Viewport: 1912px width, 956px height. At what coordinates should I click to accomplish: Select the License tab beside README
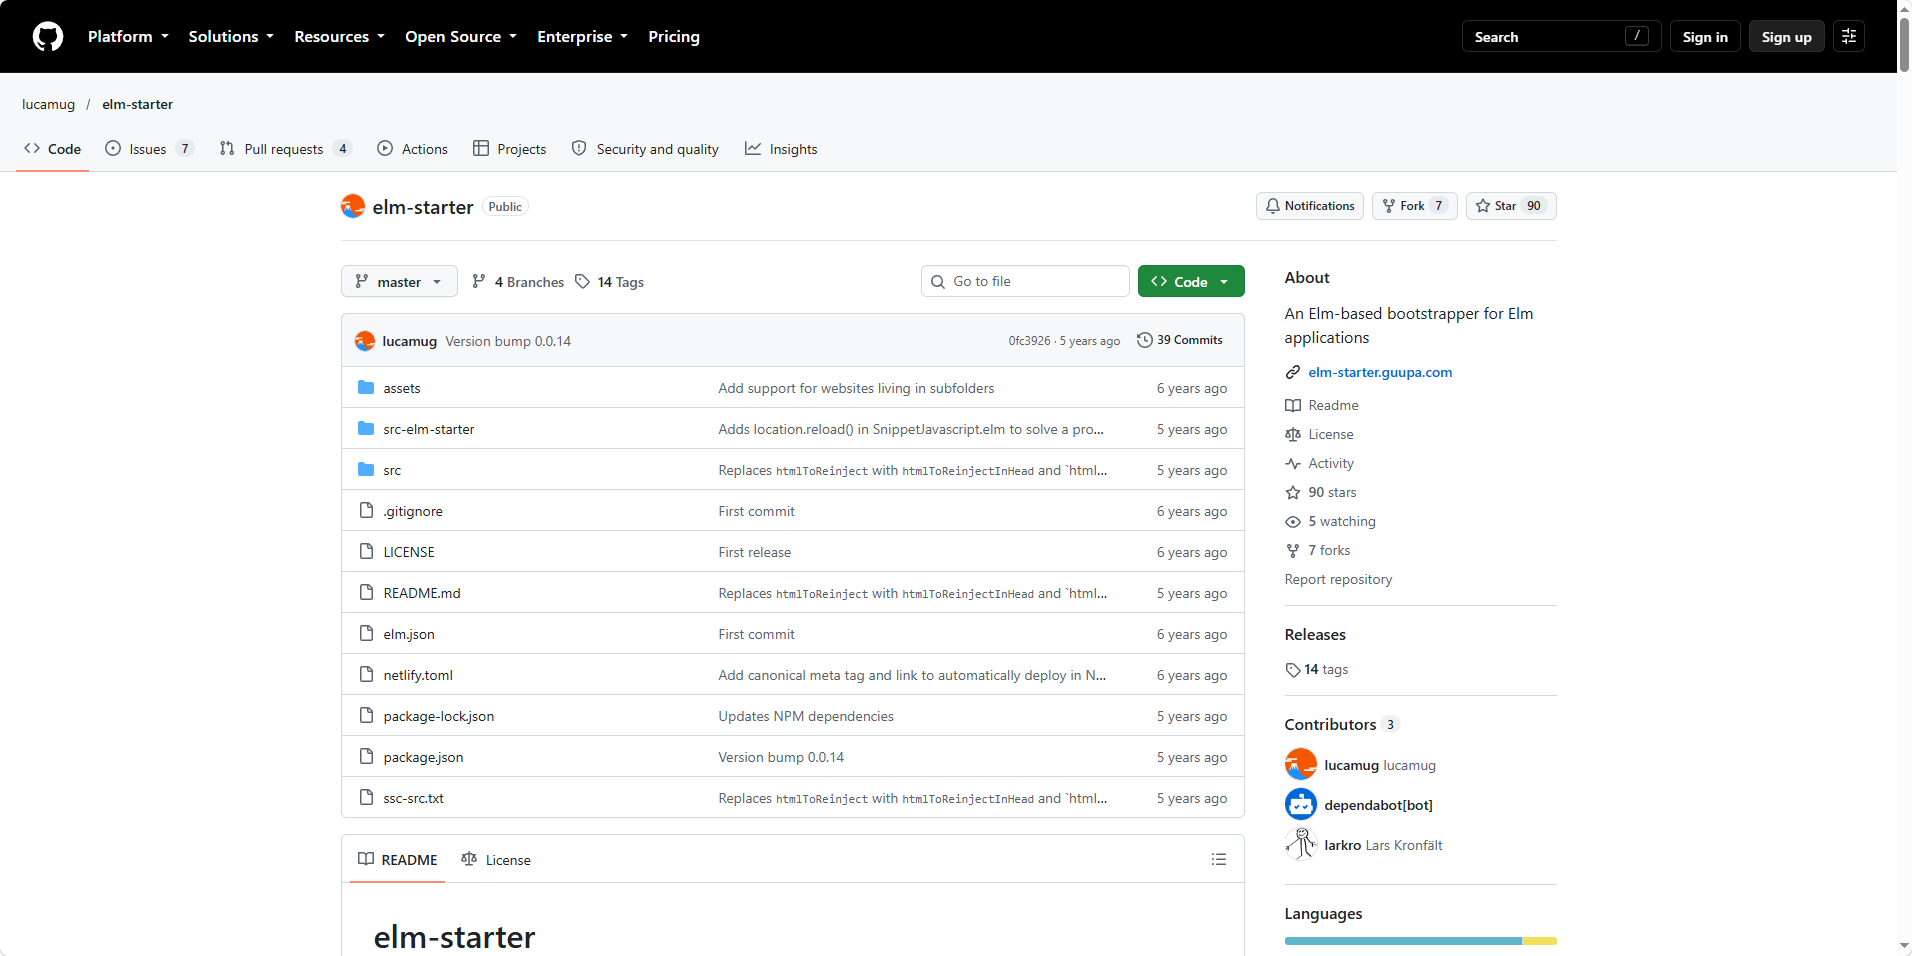coord(496,859)
